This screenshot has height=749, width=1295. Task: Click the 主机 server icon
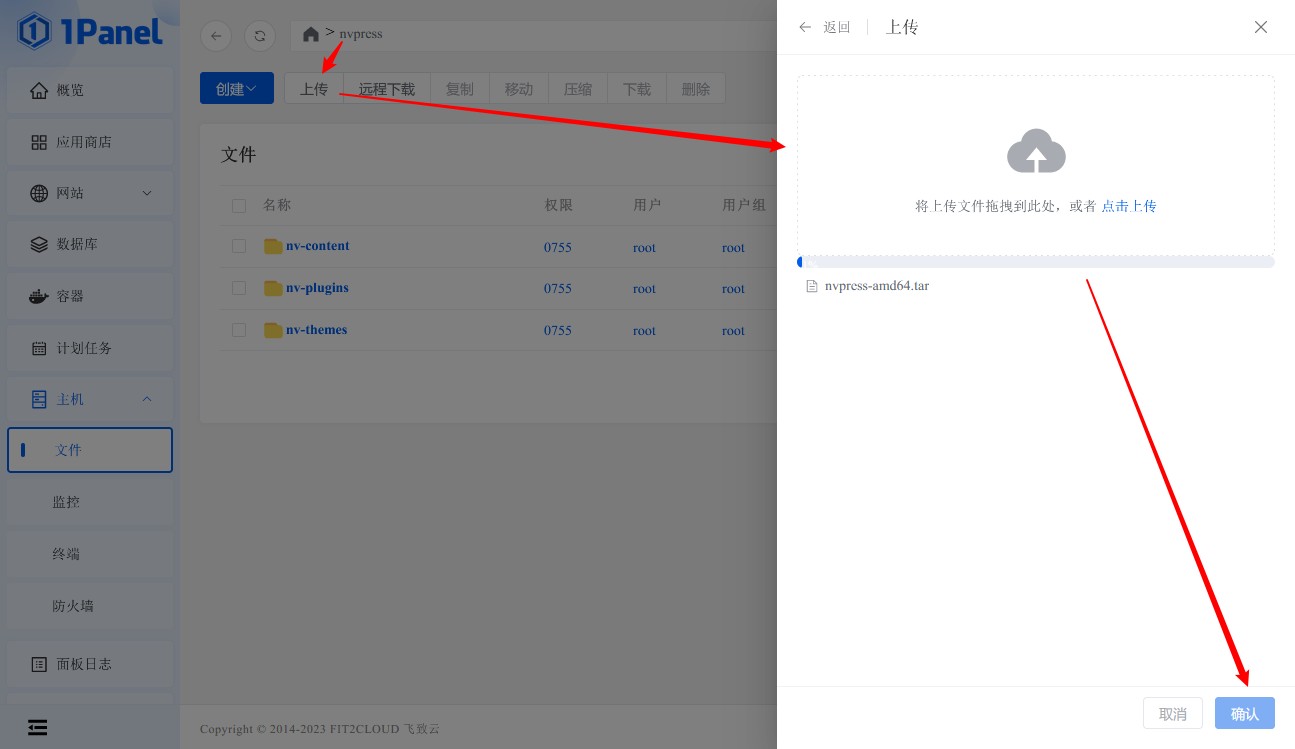[39, 399]
